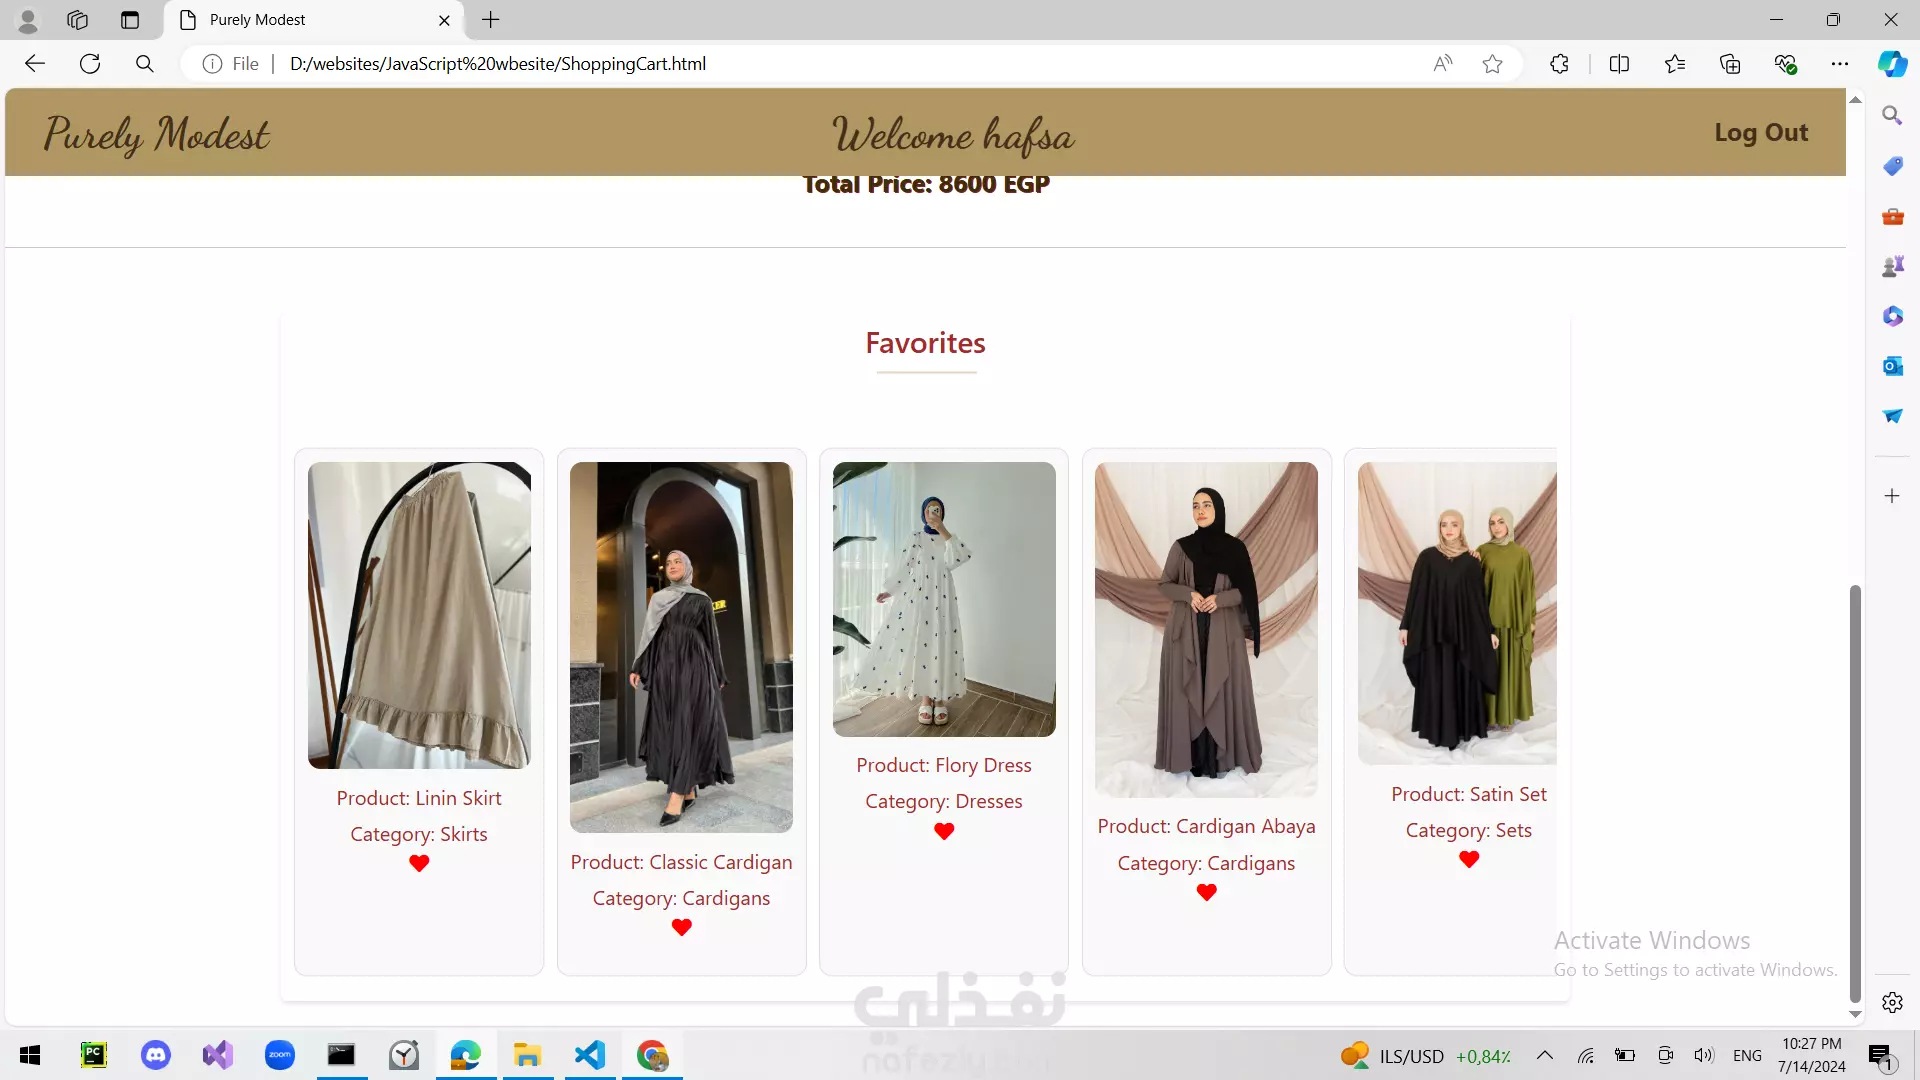Open sidebar Tools briefcase icon
1920x1080 pixels.
[x=1892, y=216]
